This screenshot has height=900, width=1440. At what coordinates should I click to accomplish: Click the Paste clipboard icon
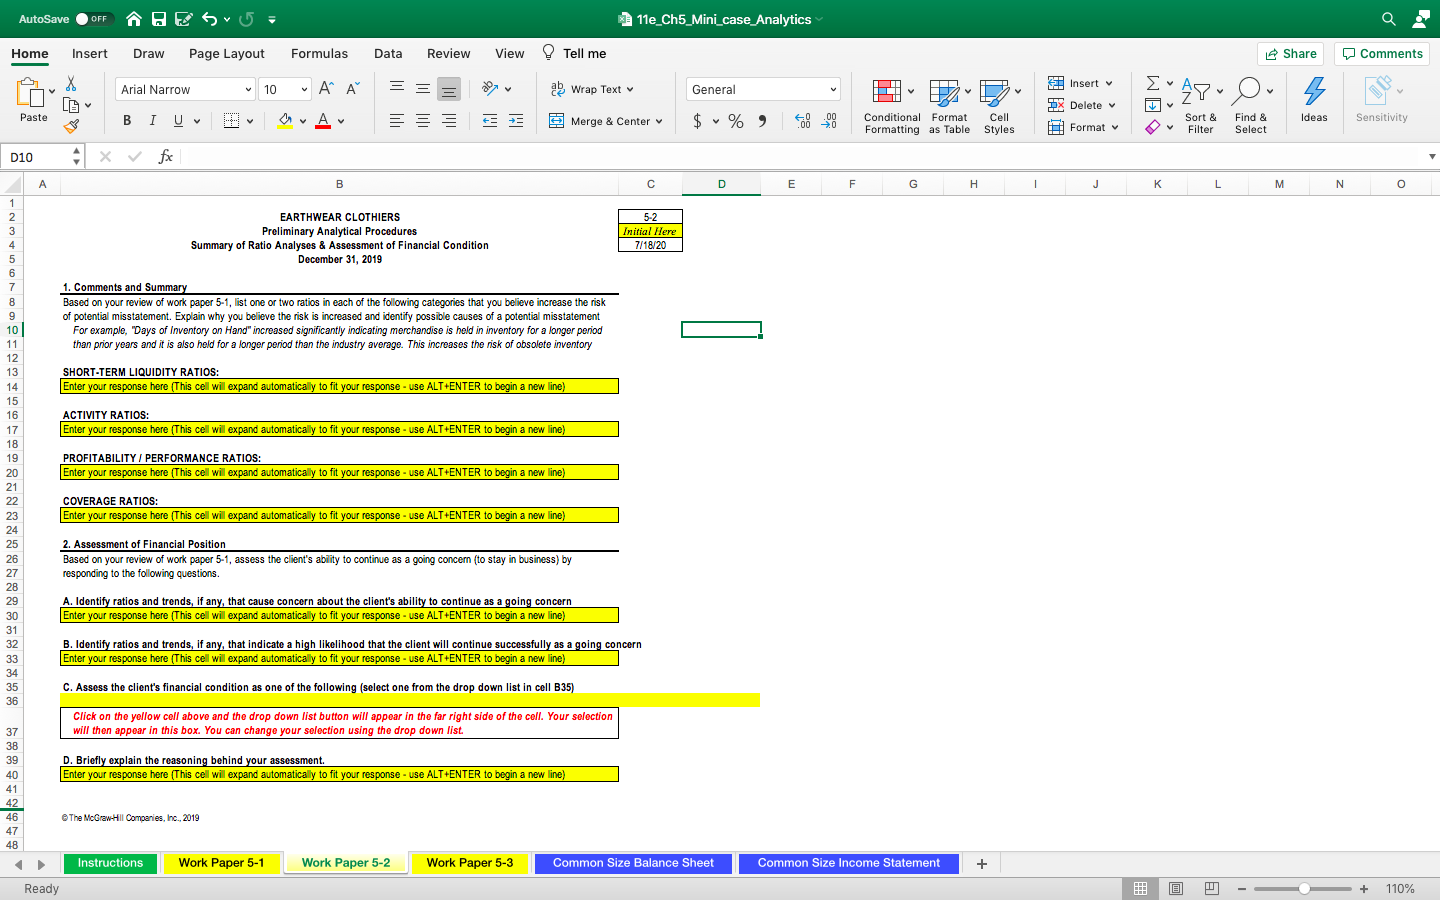[x=30, y=92]
